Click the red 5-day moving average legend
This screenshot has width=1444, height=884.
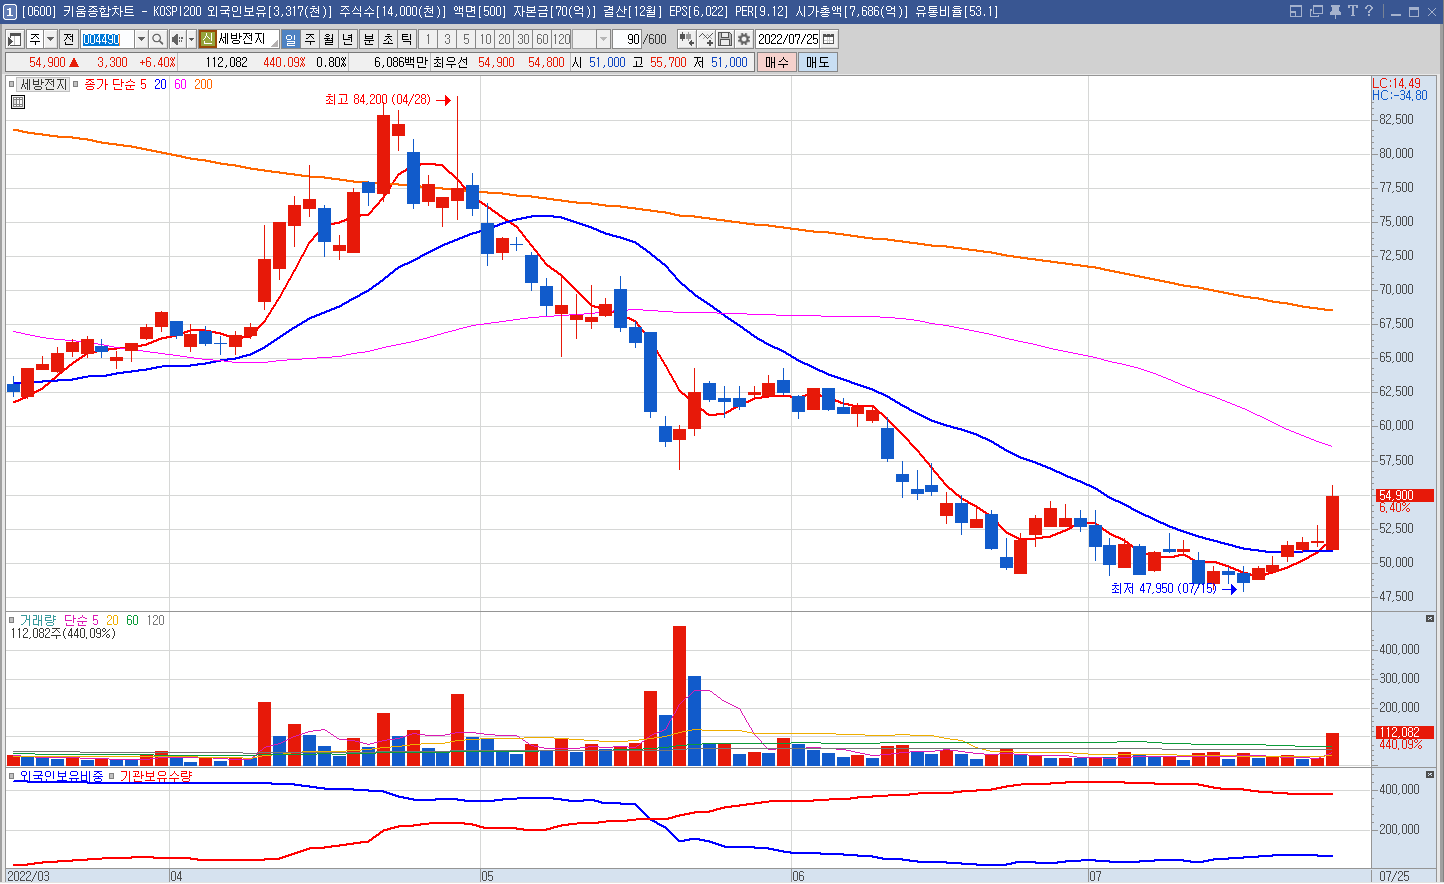coord(143,85)
